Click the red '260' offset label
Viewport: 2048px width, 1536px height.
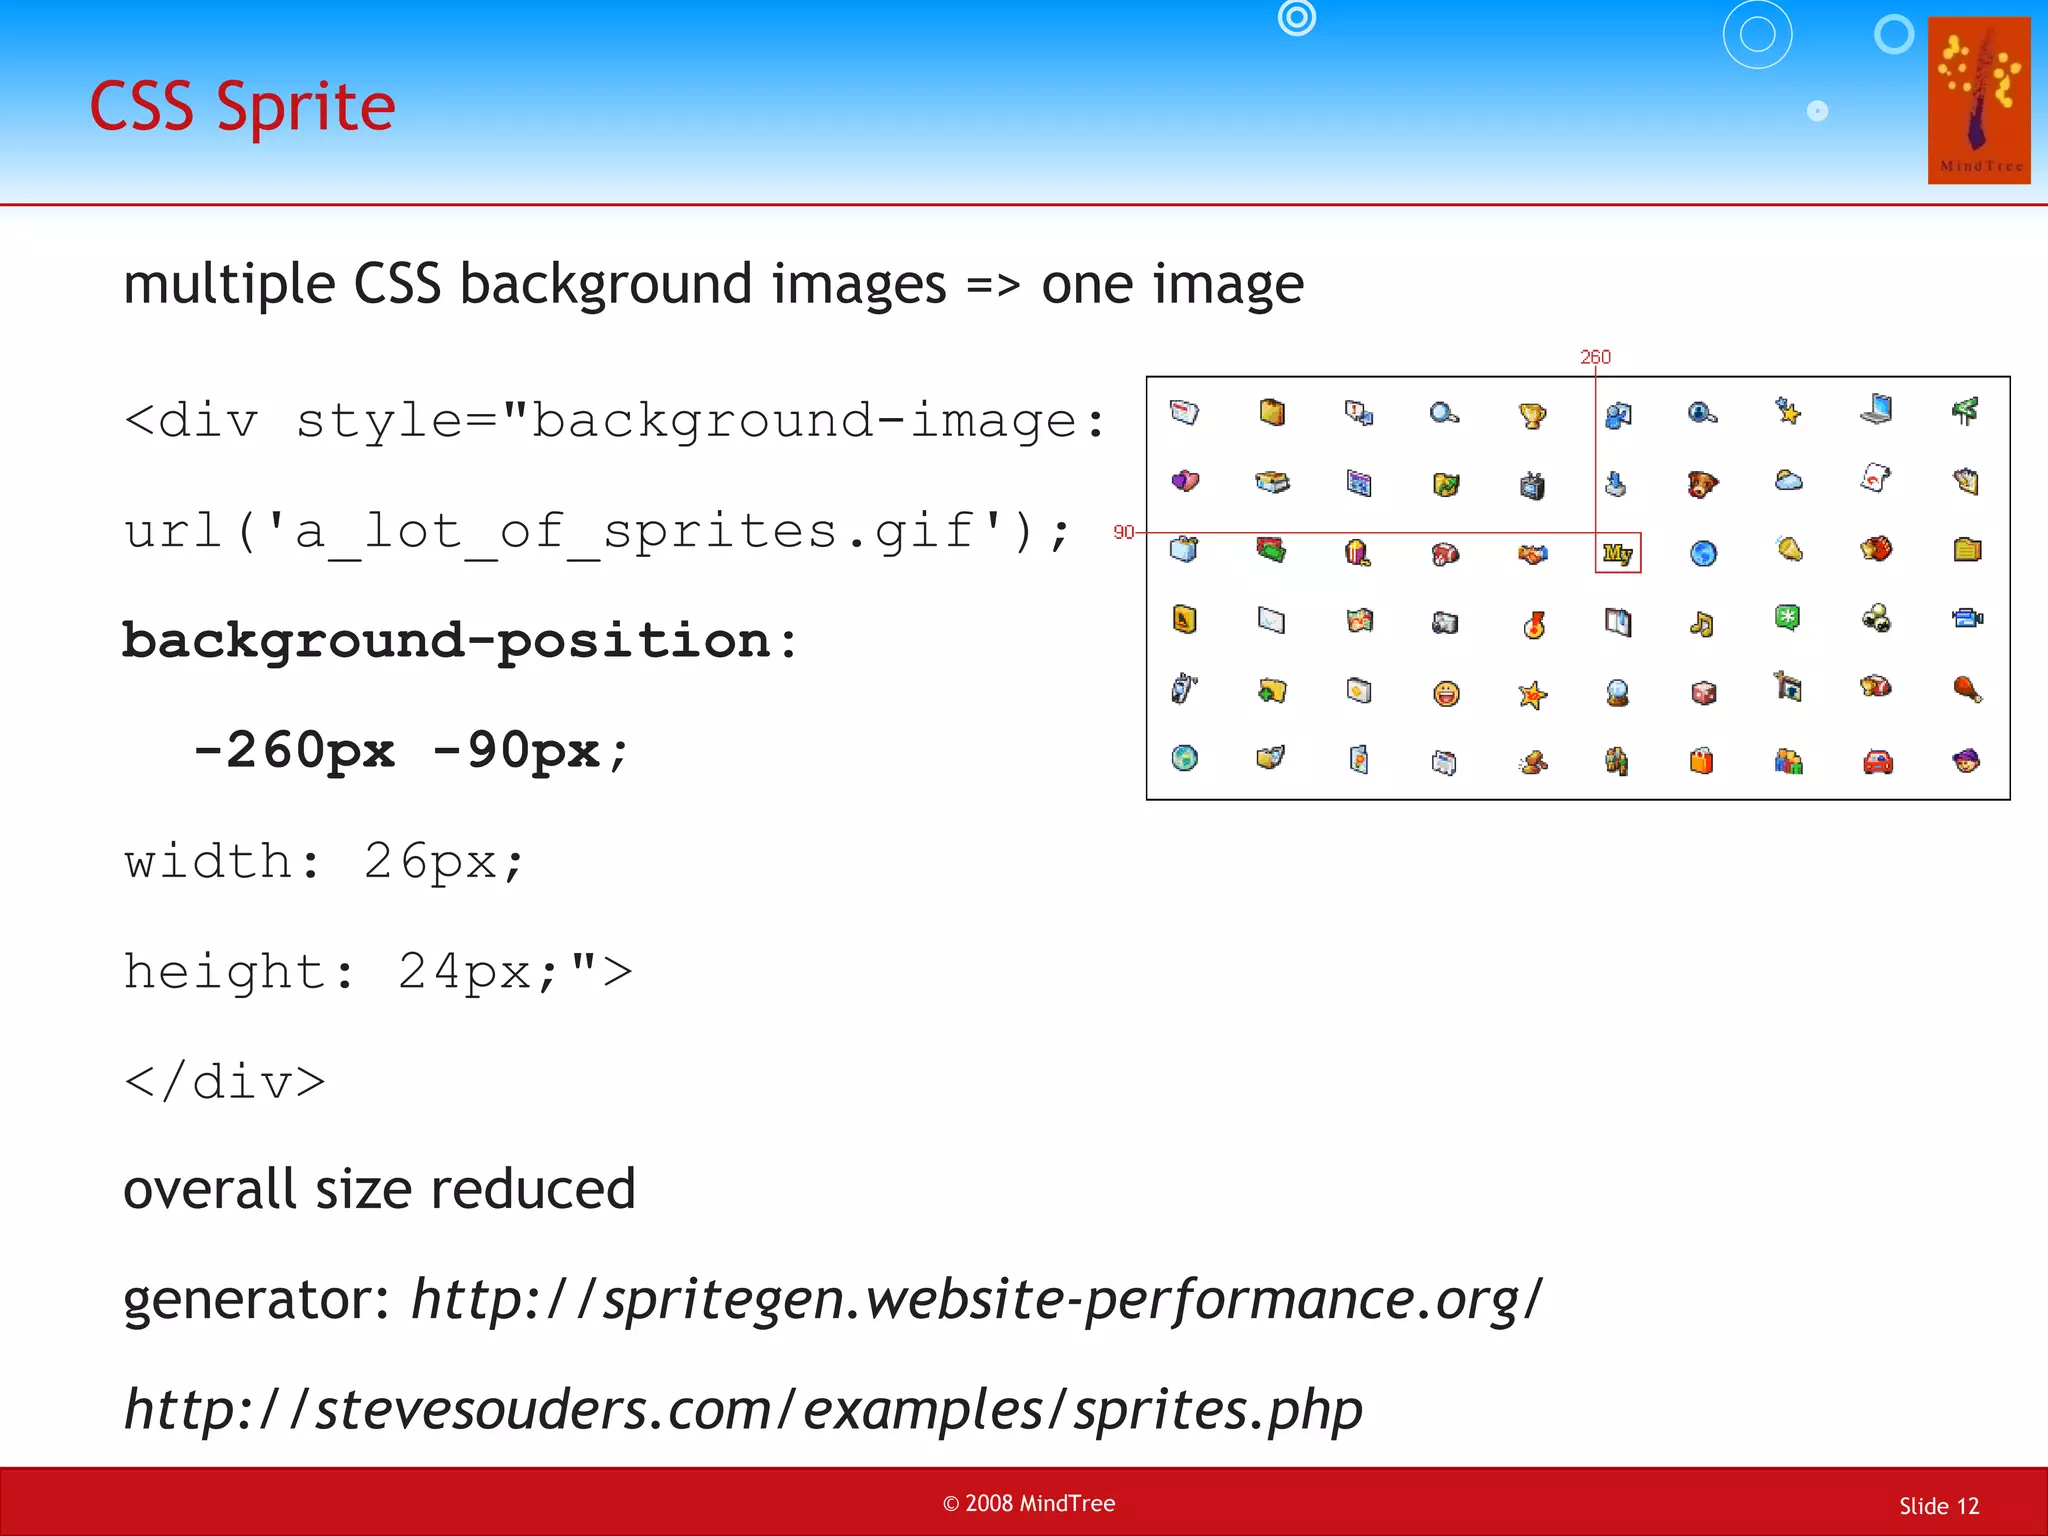click(1596, 357)
